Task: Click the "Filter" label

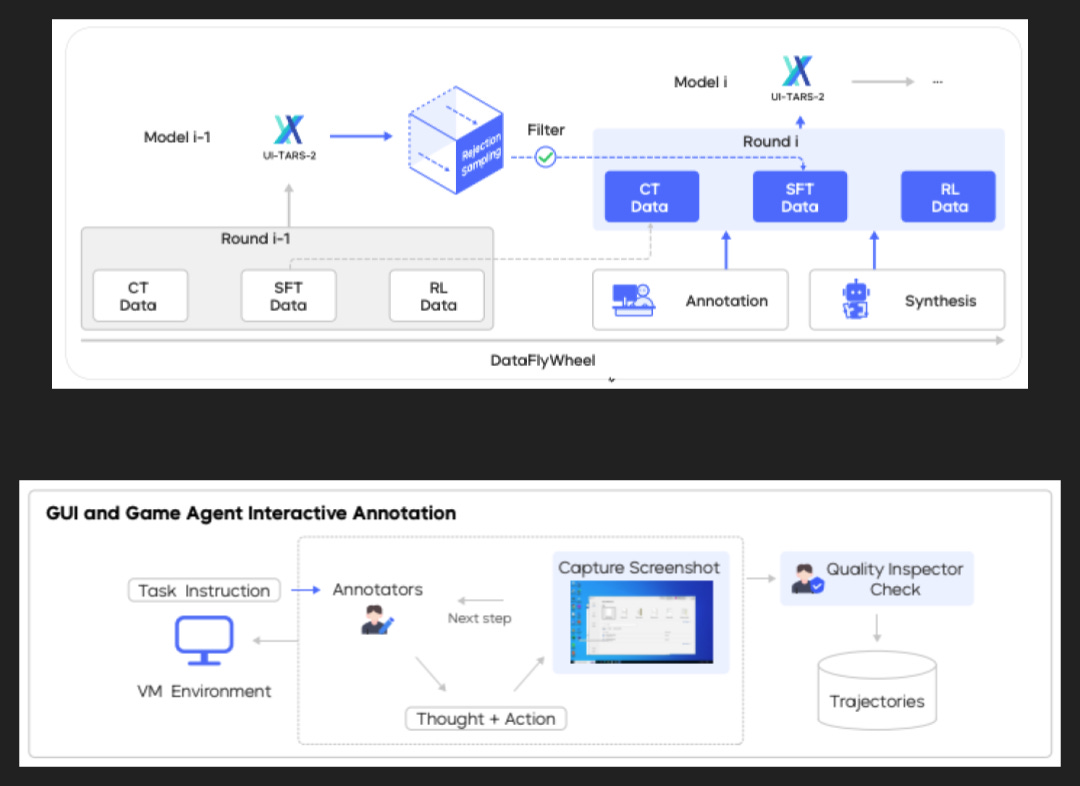Action: pos(546,130)
